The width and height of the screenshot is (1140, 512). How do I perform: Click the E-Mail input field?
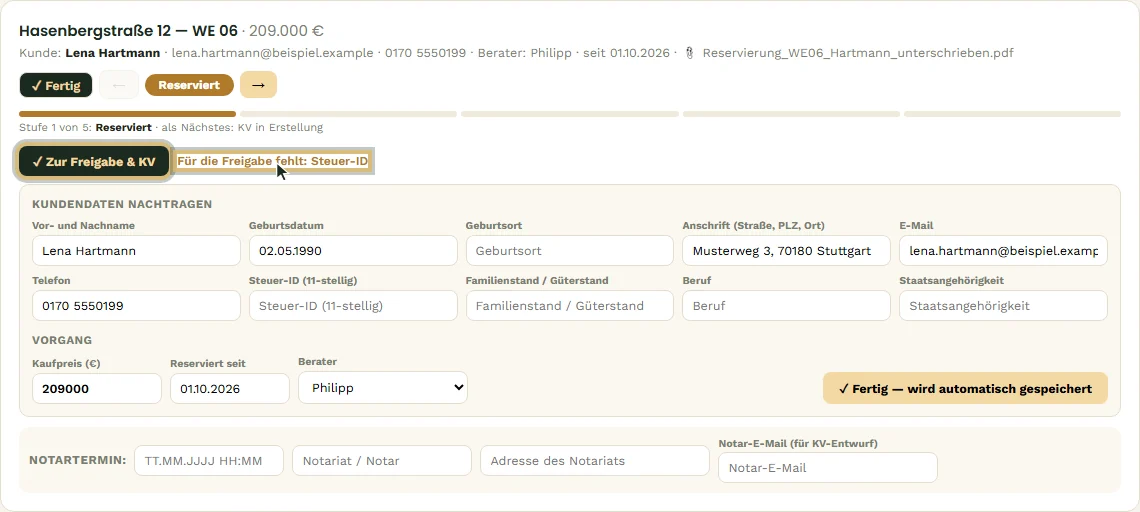(x=1003, y=251)
